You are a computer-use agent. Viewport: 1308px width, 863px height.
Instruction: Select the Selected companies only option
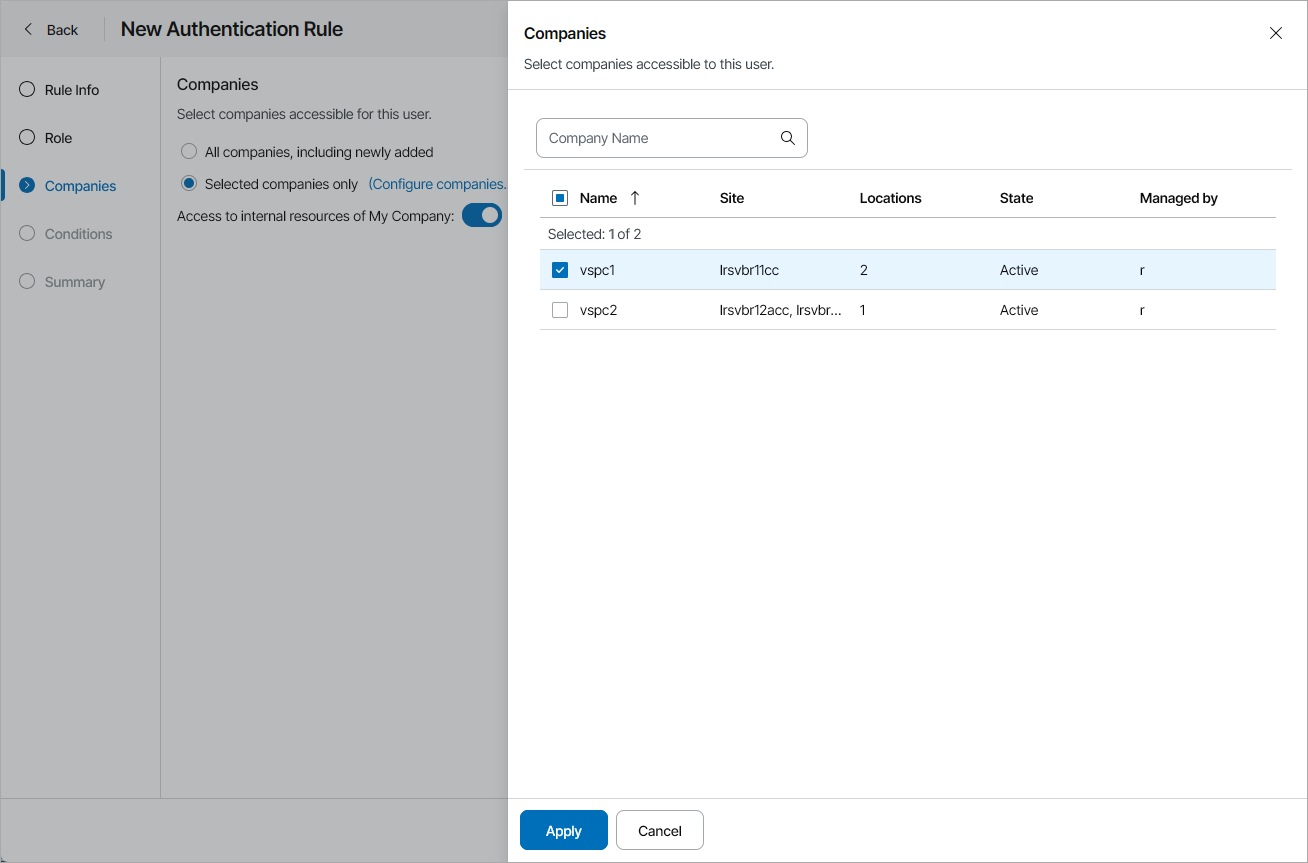click(x=189, y=183)
